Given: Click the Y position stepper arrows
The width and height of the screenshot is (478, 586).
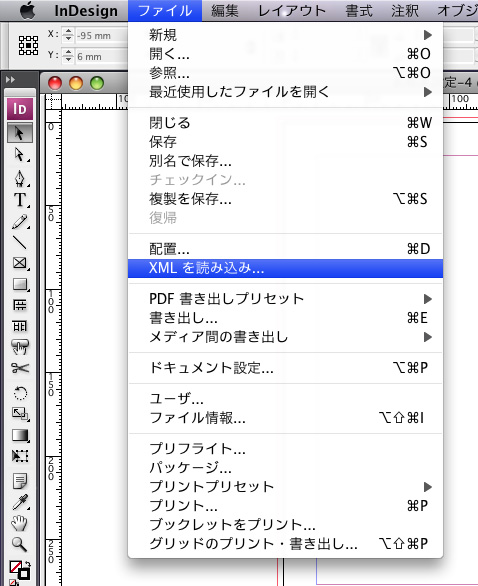Looking at the screenshot, I should [x=68, y=56].
